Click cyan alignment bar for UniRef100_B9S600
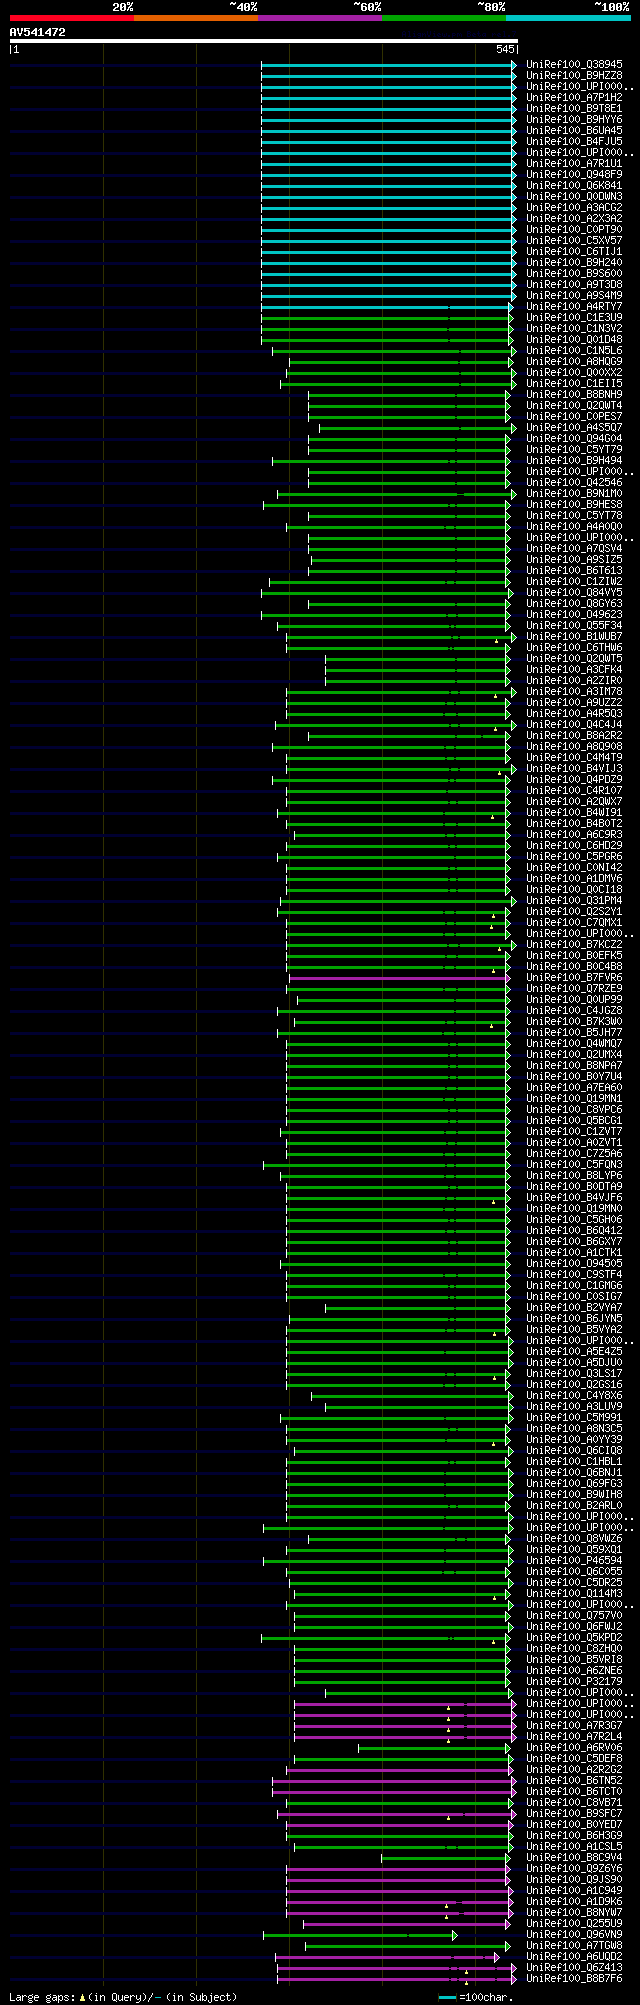This screenshot has width=640, height=2005. click(389, 274)
